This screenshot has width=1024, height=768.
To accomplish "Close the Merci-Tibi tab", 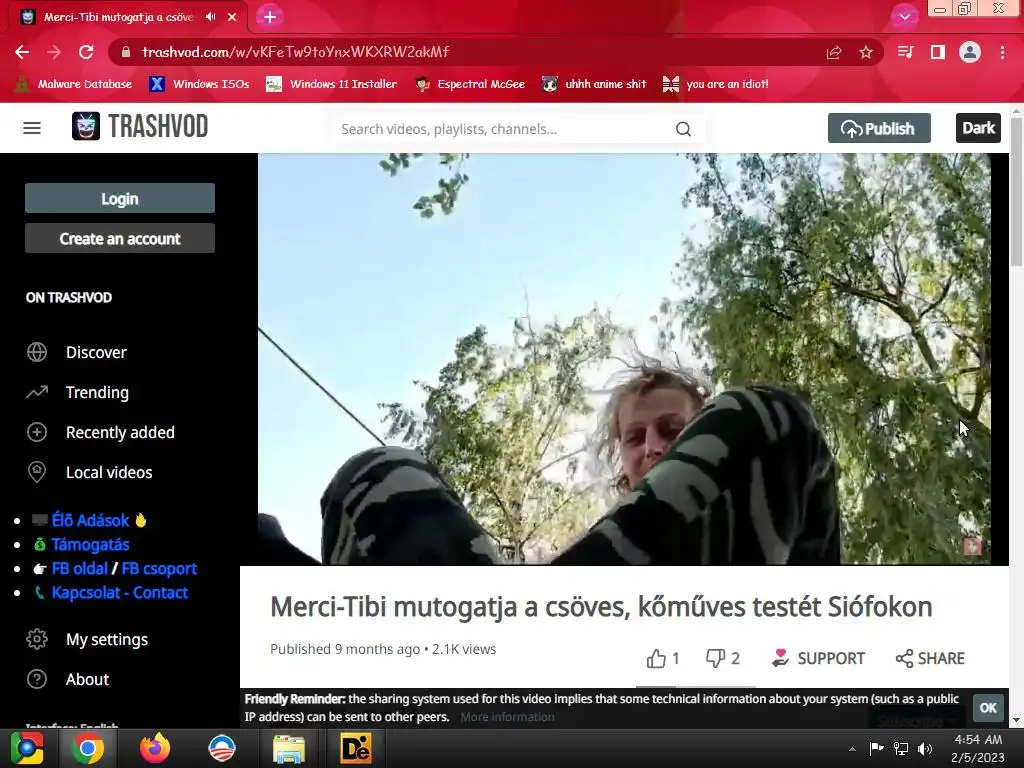I will 232,17.
